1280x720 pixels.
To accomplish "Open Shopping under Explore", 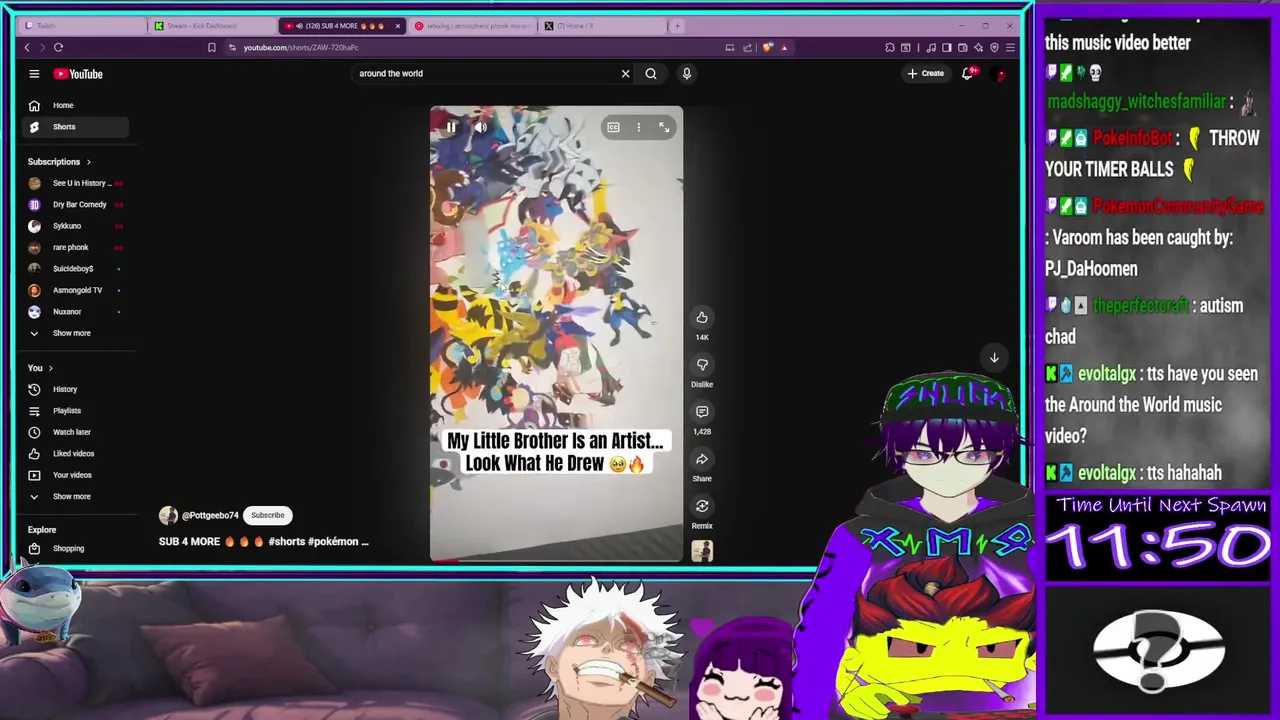I will pyautogui.click(x=75, y=548).
